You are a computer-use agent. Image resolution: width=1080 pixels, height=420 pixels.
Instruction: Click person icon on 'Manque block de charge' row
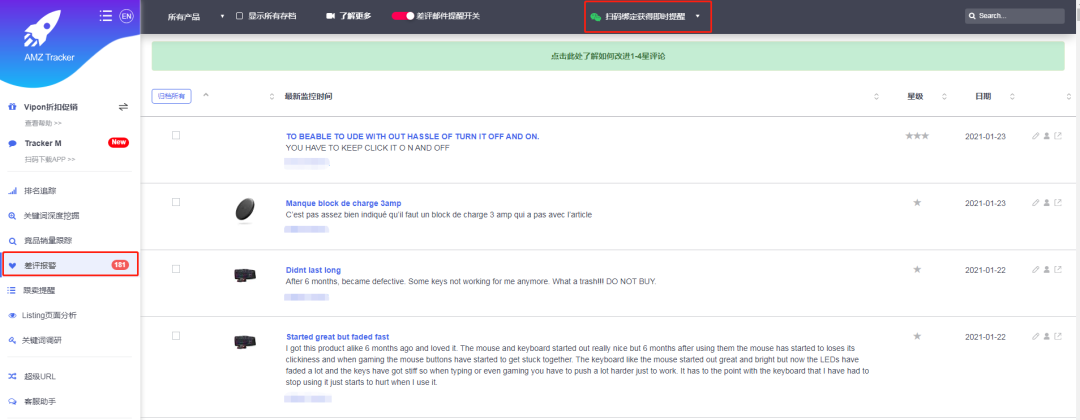(x=1046, y=203)
